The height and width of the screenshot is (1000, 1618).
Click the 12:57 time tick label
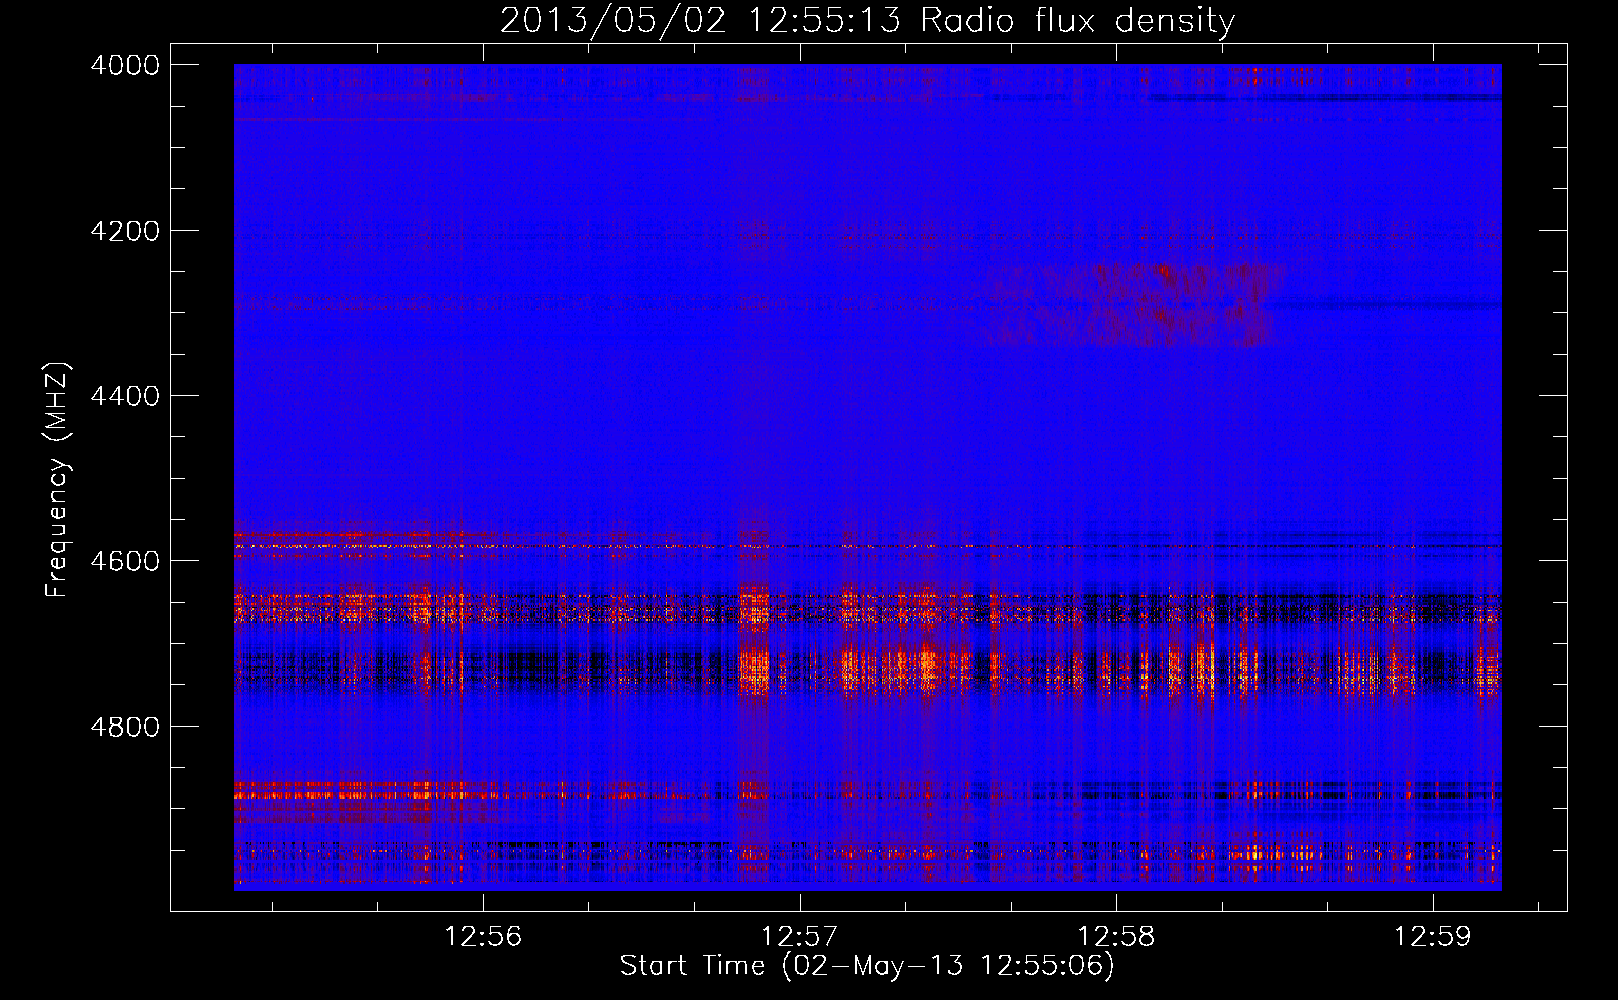tap(800, 937)
